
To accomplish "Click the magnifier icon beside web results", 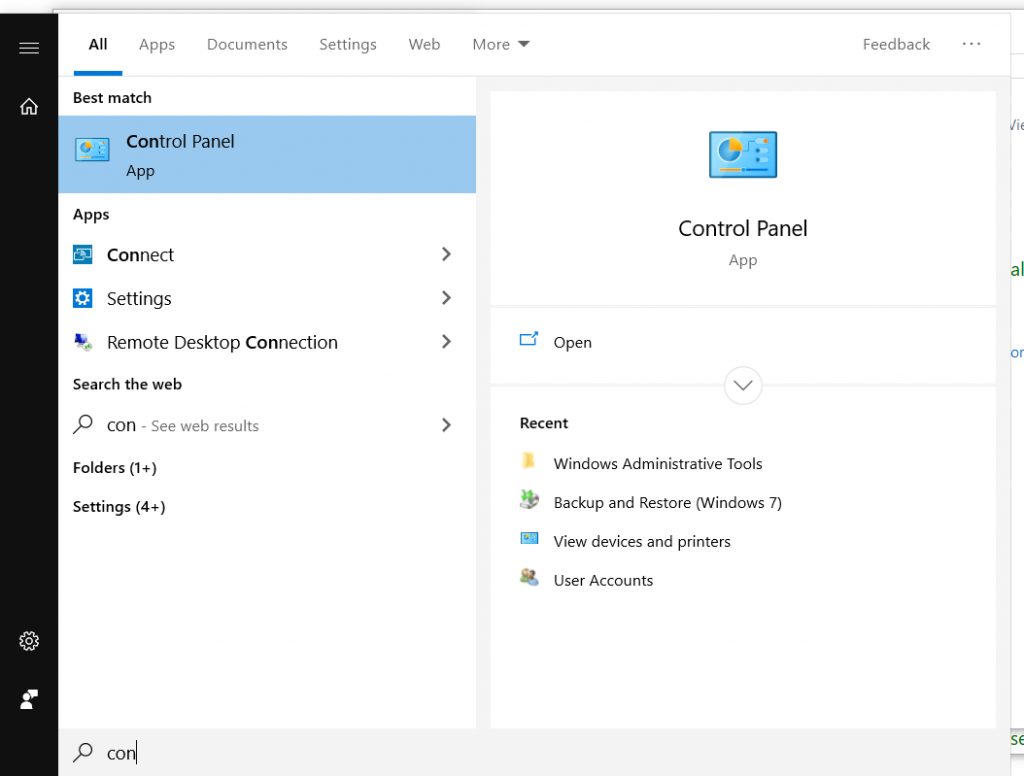I will pyautogui.click(x=83, y=425).
